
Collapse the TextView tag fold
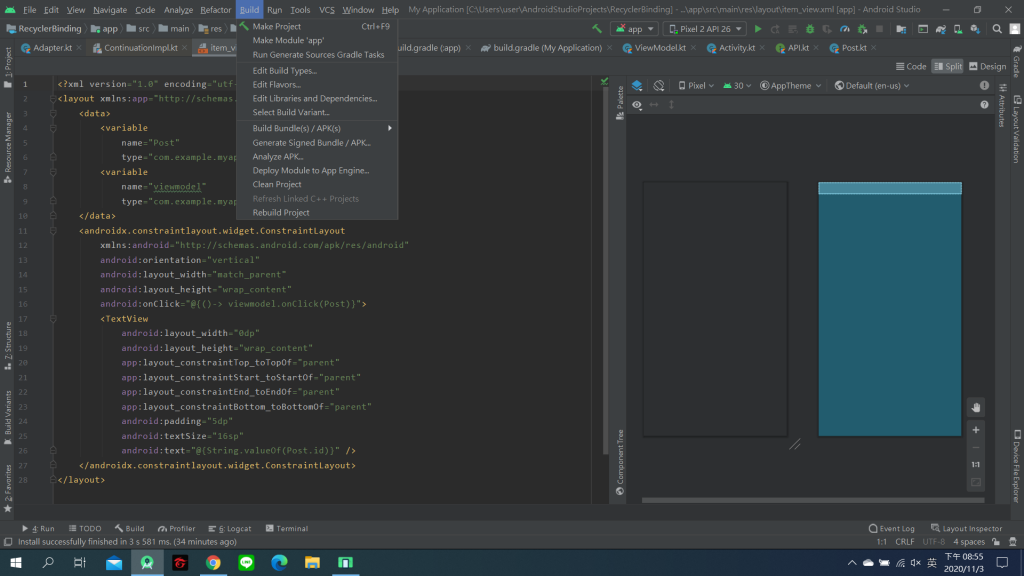pyautogui.click(x=53, y=319)
